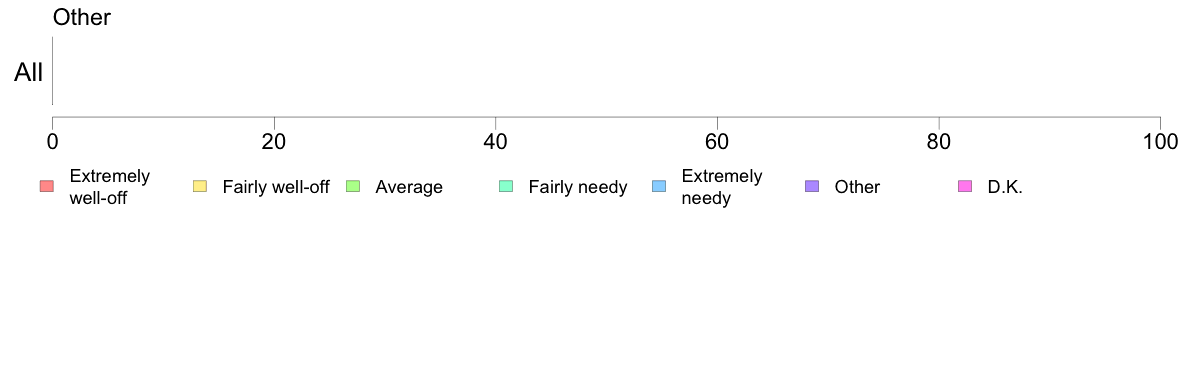Click the blue Extremely needy legend swatch
The height and width of the screenshot is (368, 1188).
click(x=659, y=187)
